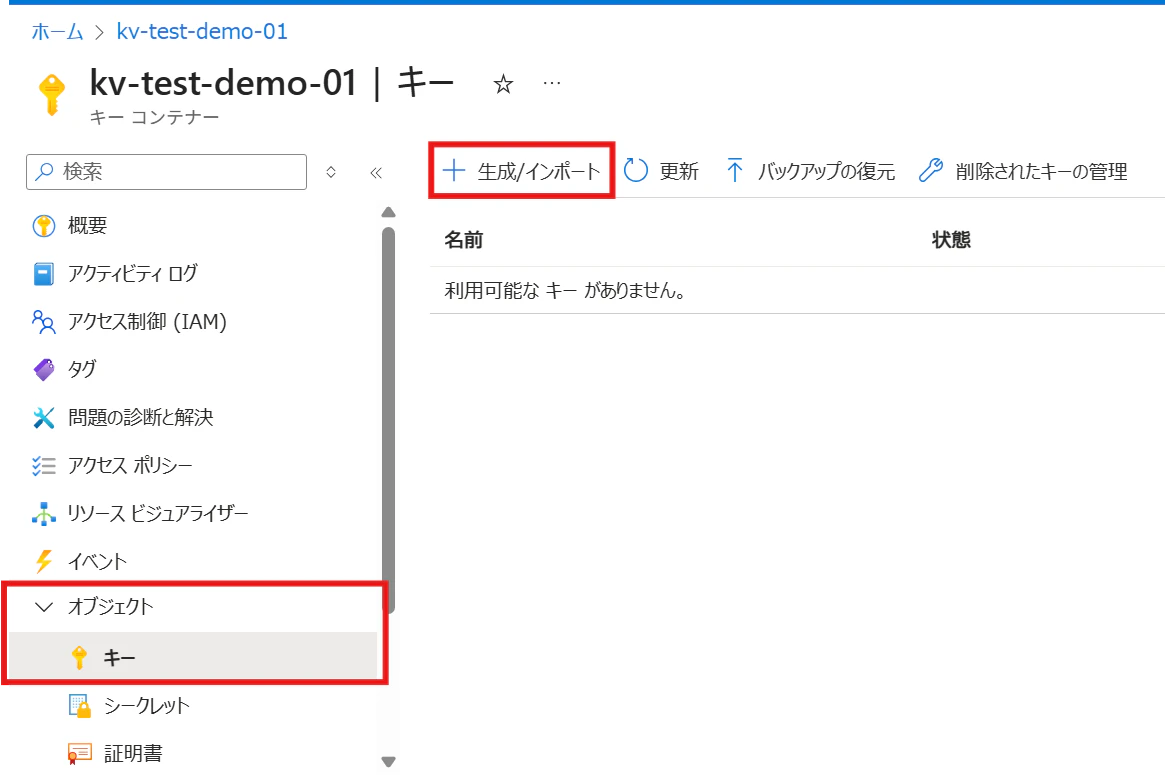Click the diagnose wrench-cross icon
The width and height of the screenshot is (1165, 775).
click(44, 418)
